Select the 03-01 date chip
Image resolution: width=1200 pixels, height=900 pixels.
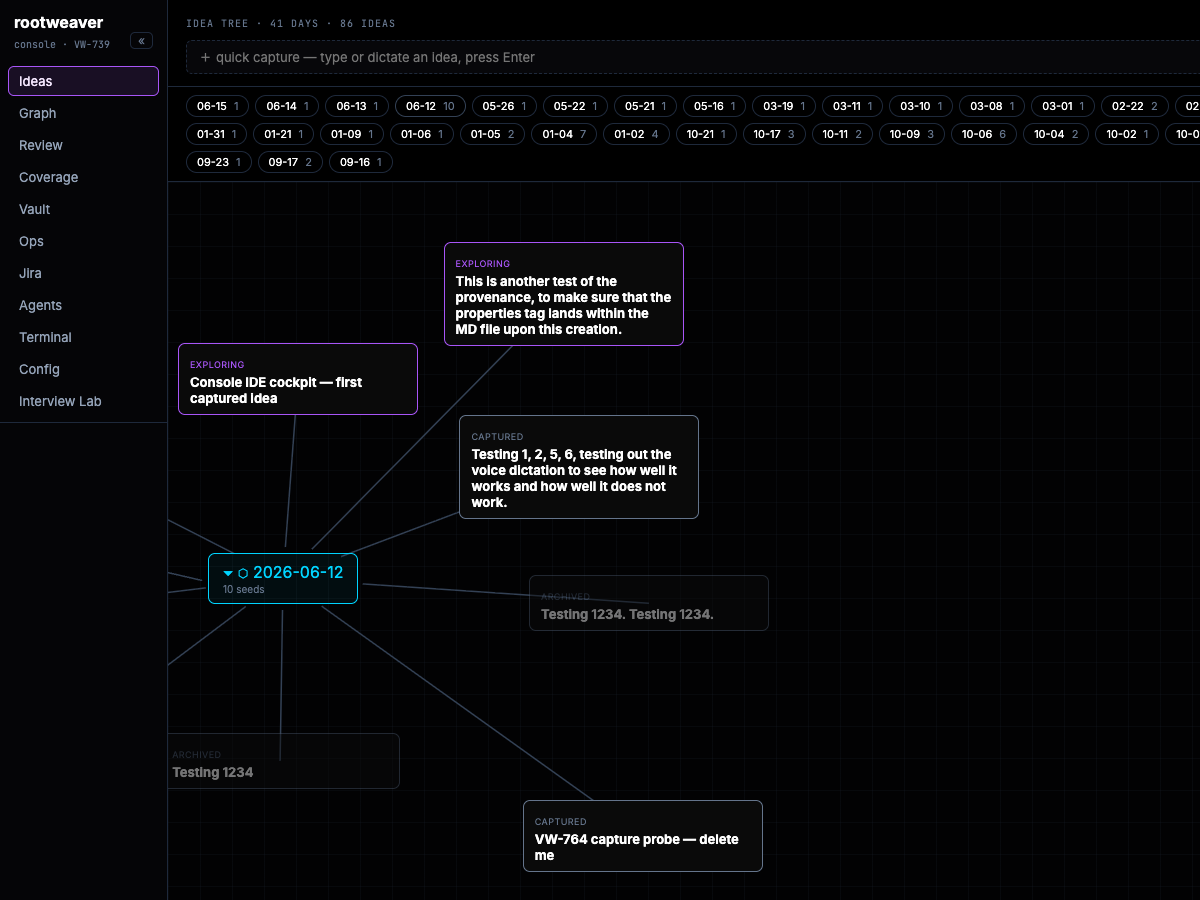coord(1063,106)
